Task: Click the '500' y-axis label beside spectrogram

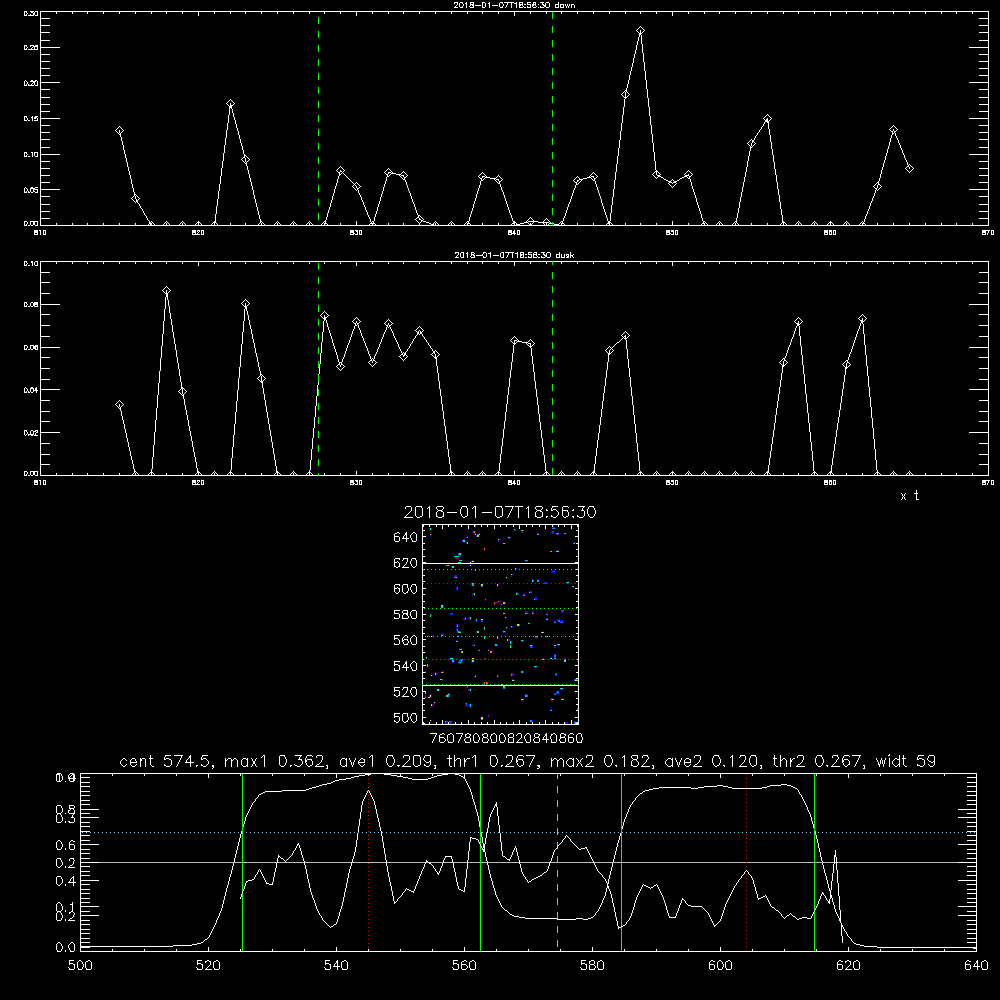Action: click(406, 718)
